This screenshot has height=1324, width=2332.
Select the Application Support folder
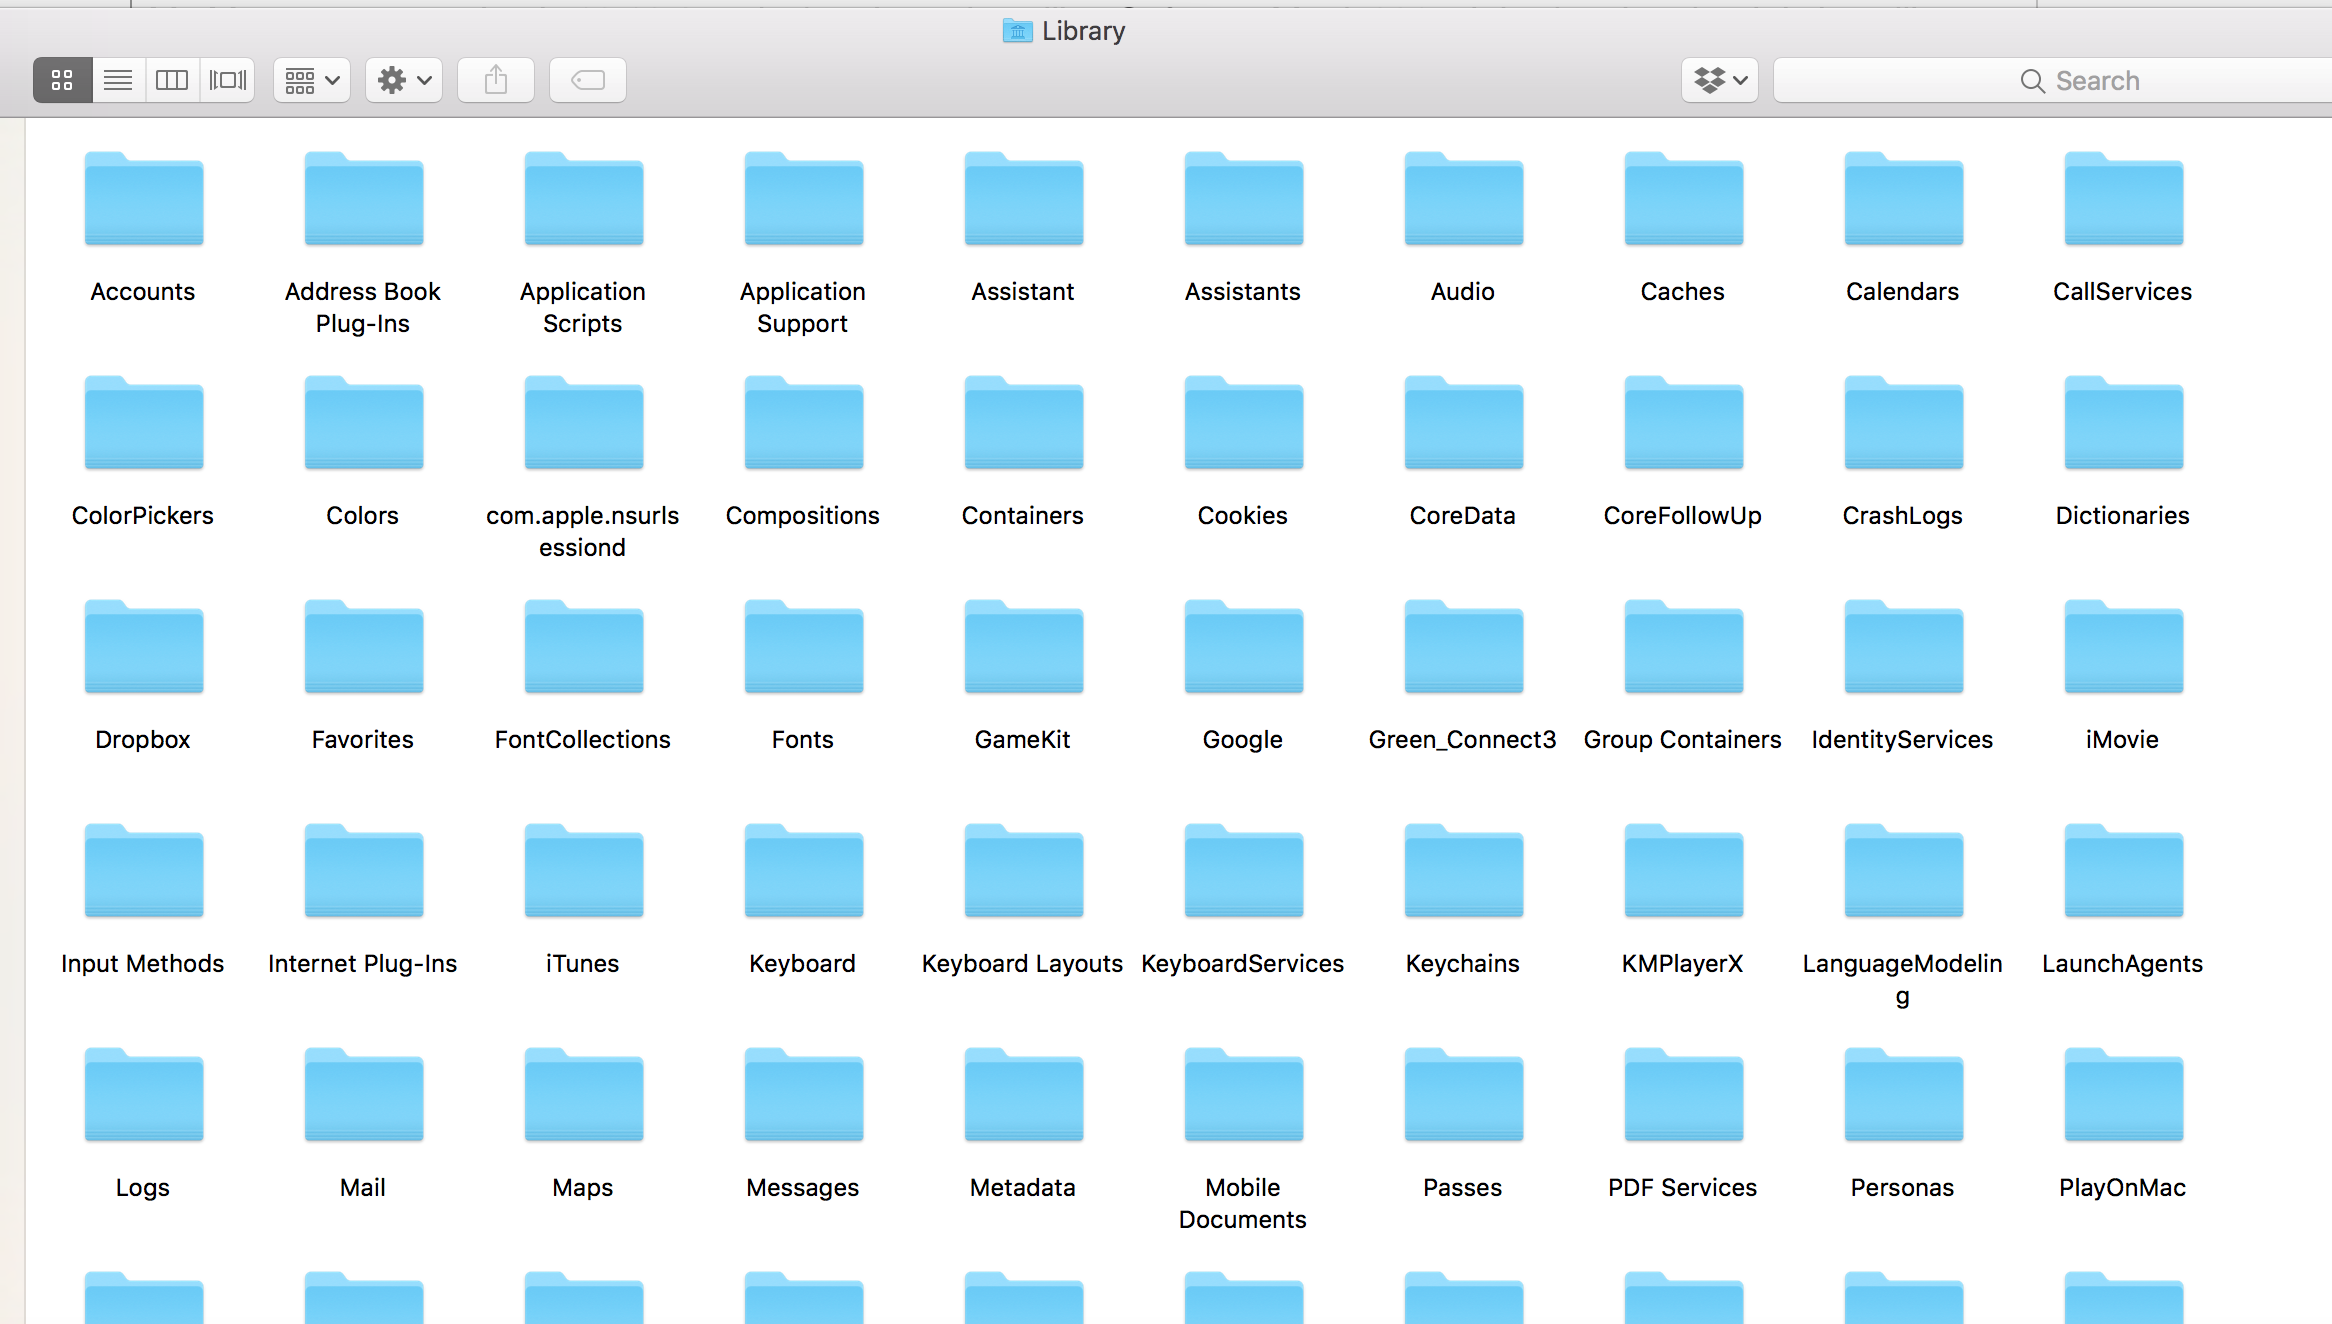click(803, 200)
